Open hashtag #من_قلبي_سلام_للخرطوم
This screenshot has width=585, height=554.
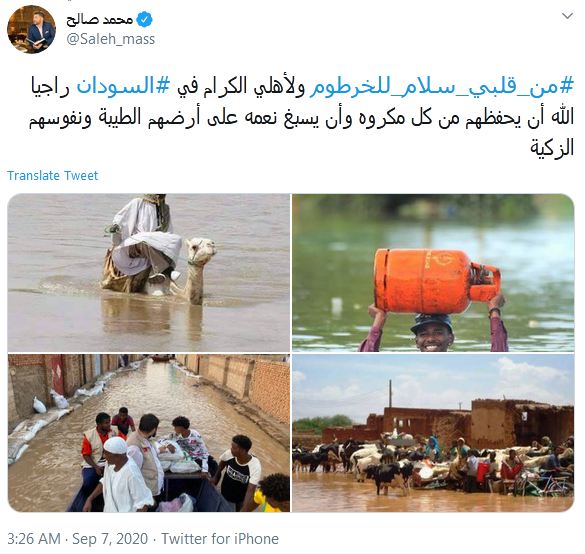441,87
